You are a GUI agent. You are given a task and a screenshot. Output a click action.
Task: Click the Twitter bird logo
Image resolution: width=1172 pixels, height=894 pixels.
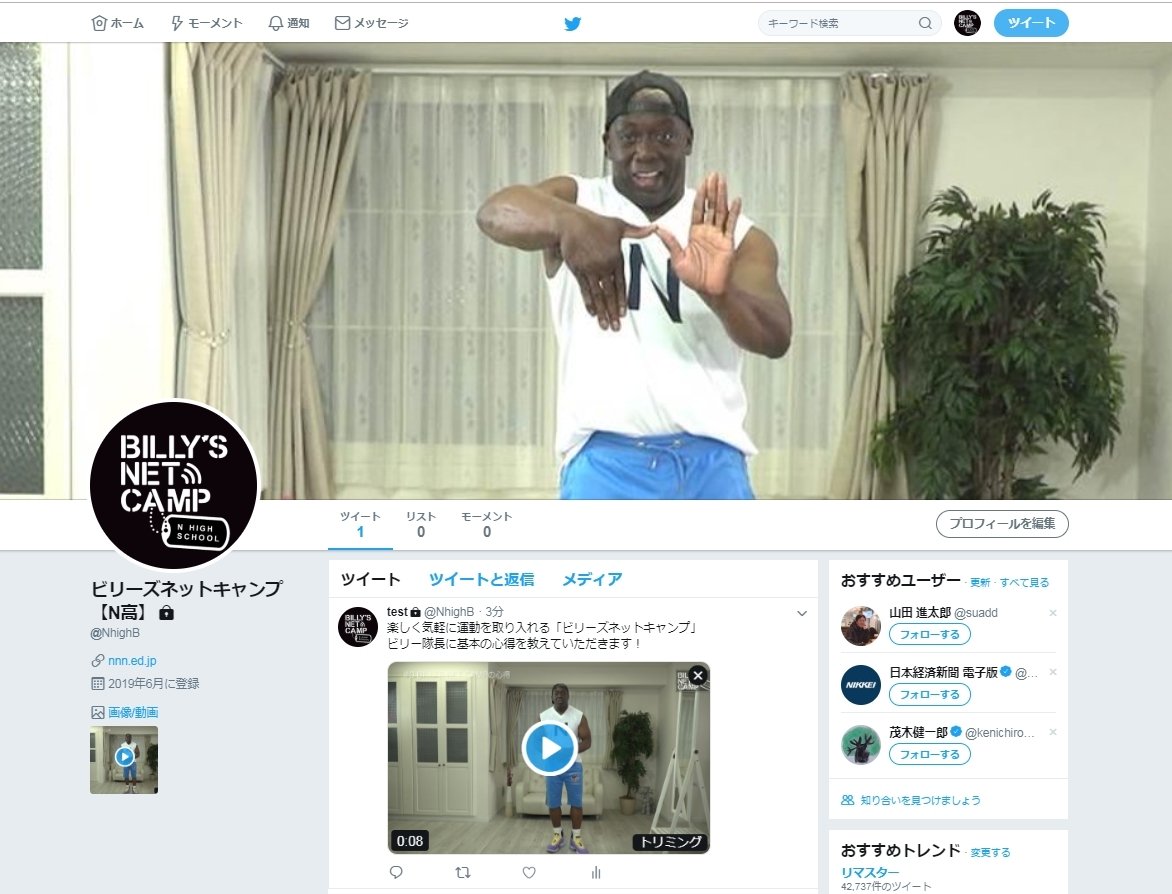[x=572, y=23]
